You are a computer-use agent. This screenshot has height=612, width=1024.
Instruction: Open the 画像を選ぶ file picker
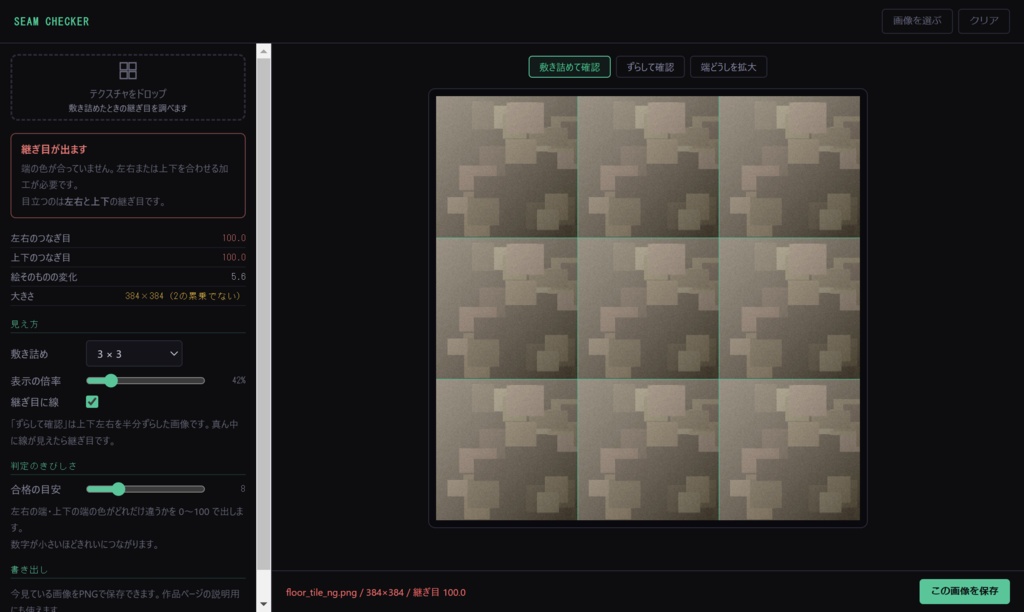coord(917,21)
